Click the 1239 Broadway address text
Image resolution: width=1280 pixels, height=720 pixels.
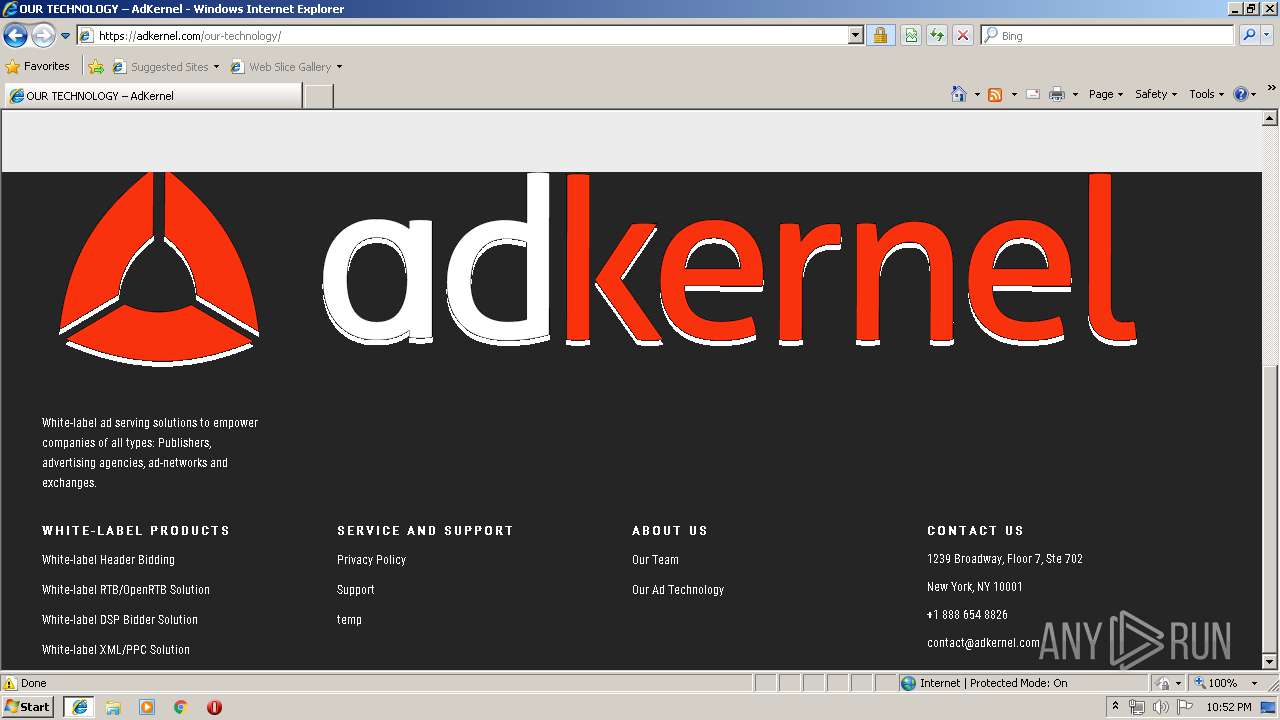pyautogui.click(x=1005, y=559)
